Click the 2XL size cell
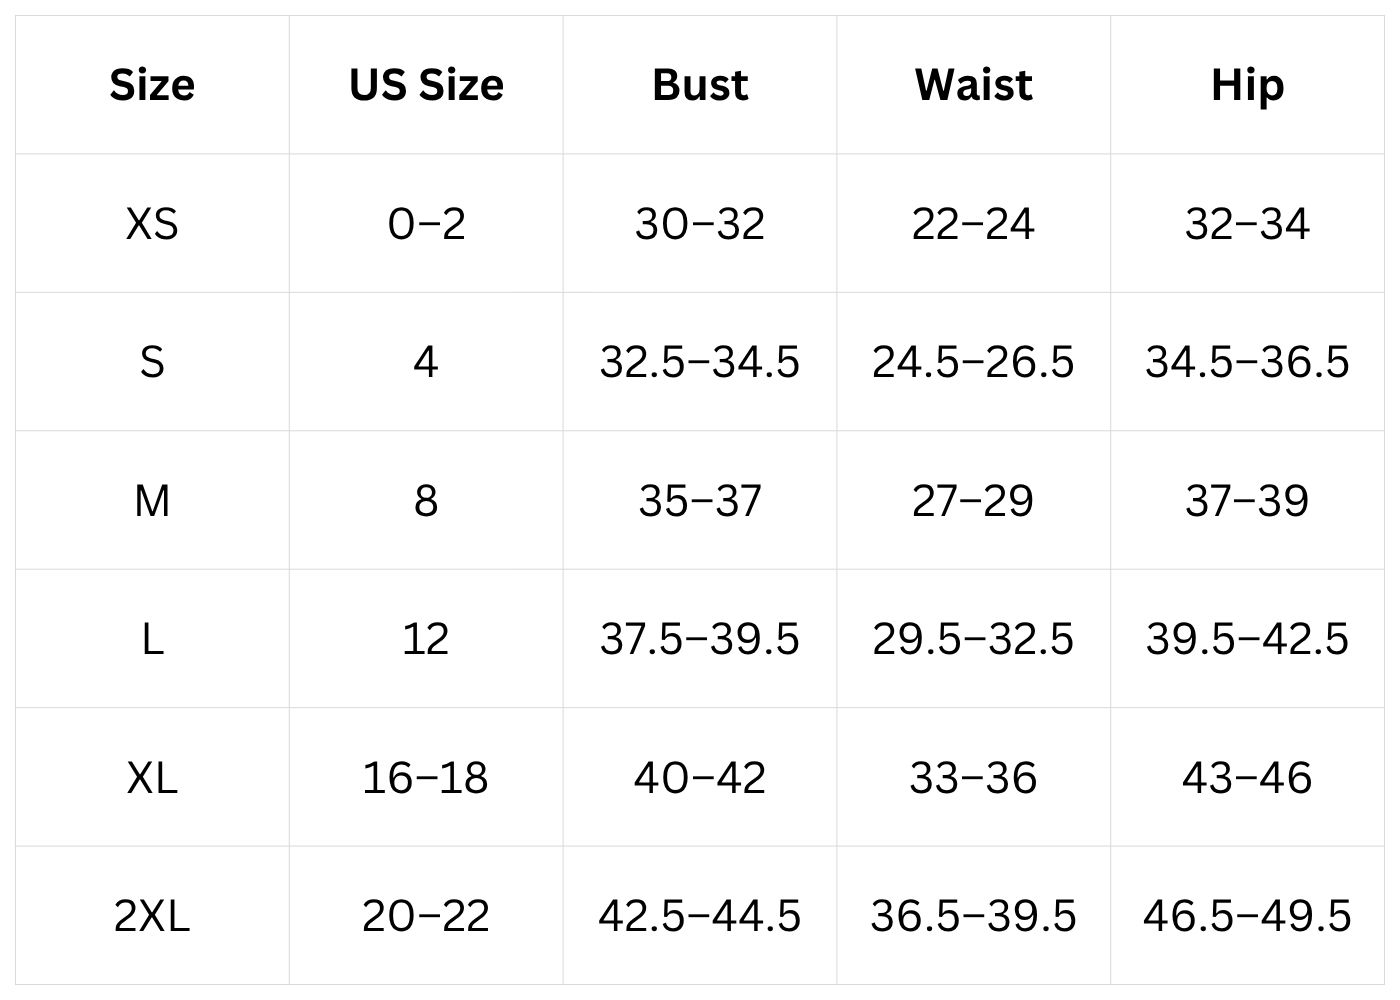Viewport: 1400px width, 1000px height. [x=152, y=915]
